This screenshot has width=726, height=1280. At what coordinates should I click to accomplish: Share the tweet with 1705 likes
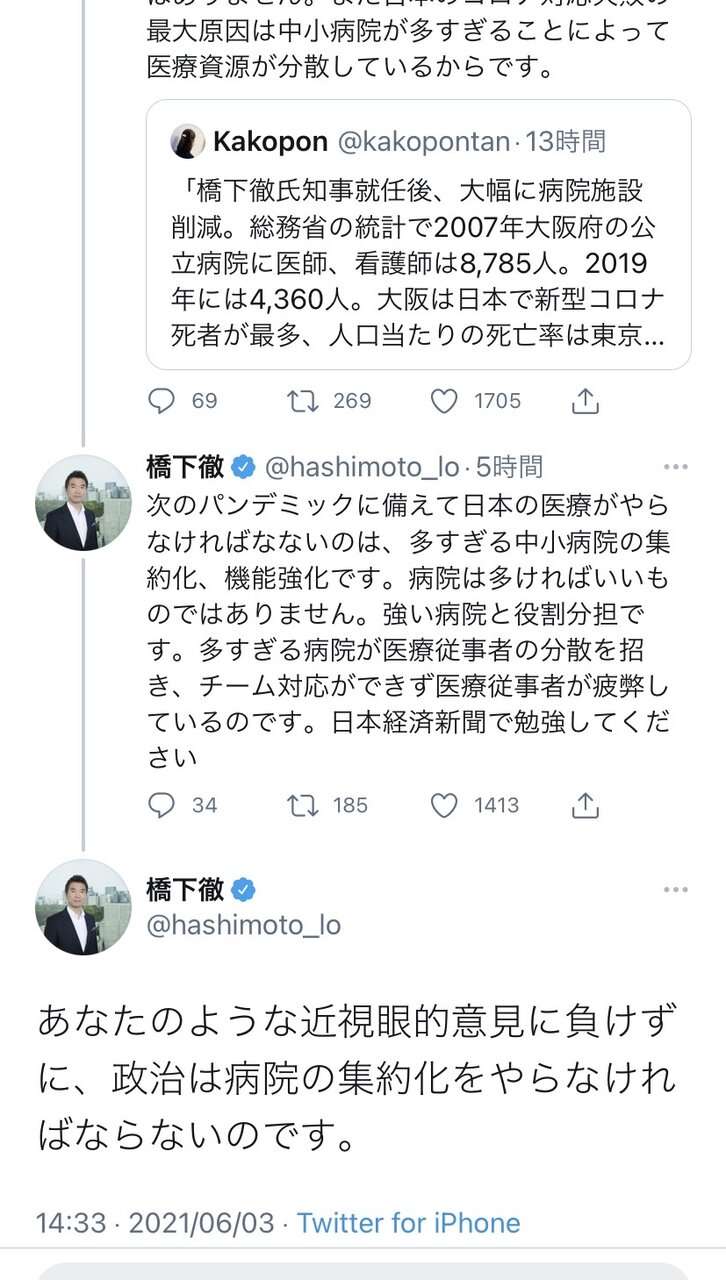click(585, 401)
